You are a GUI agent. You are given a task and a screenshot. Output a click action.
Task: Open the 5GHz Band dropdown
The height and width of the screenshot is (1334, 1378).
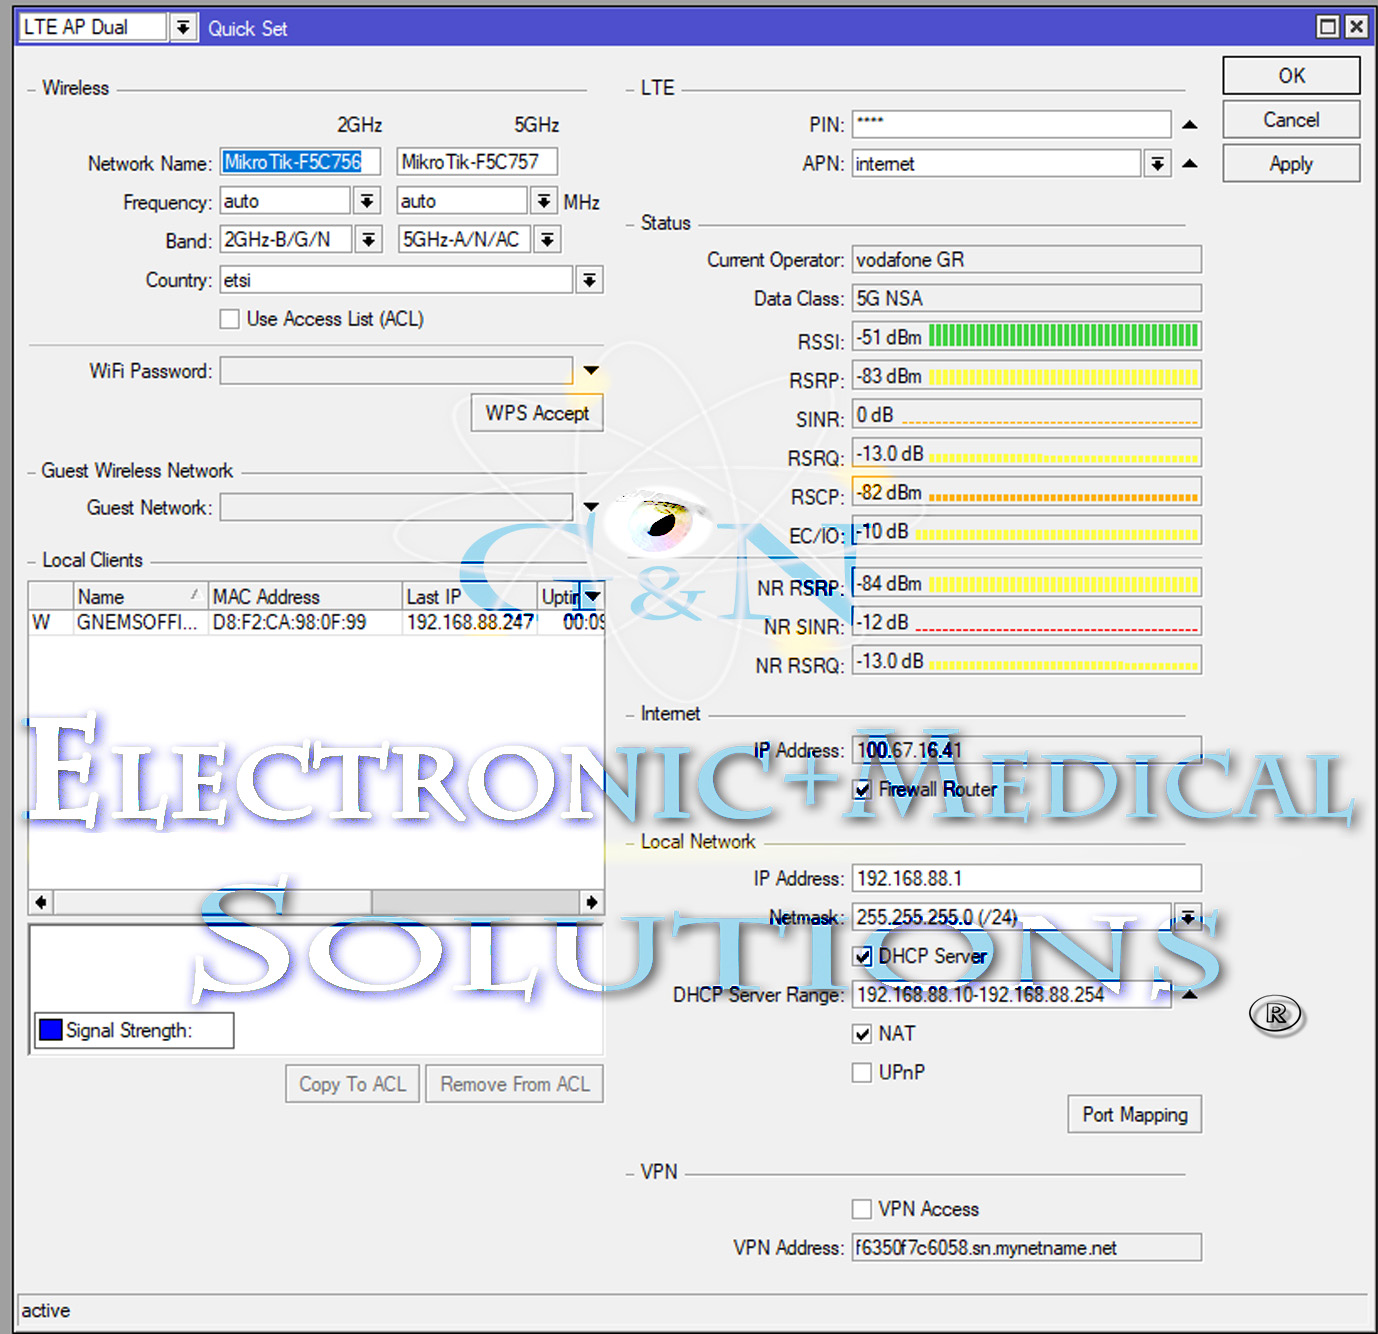(x=547, y=240)
